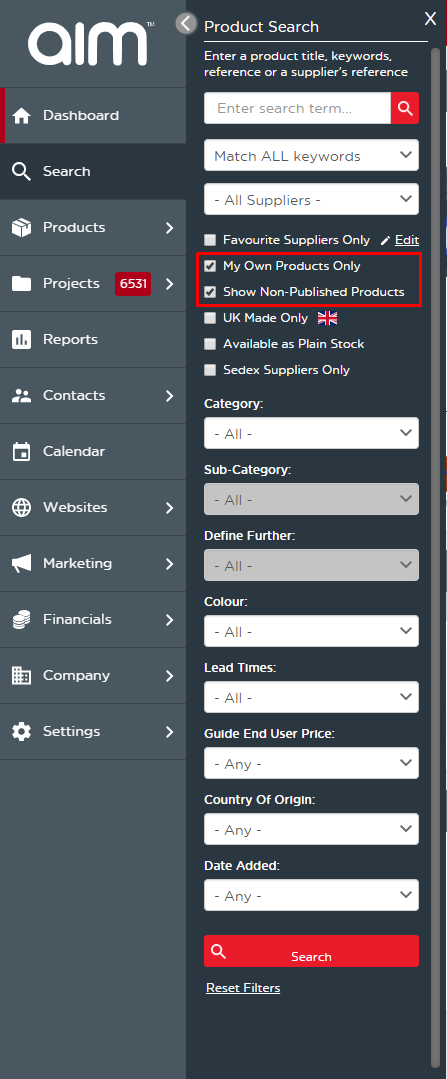Click the Marketing megaphone icon
Viewport: 447px width, 1079px height.
pyautogui.click(x=21, y=564)
